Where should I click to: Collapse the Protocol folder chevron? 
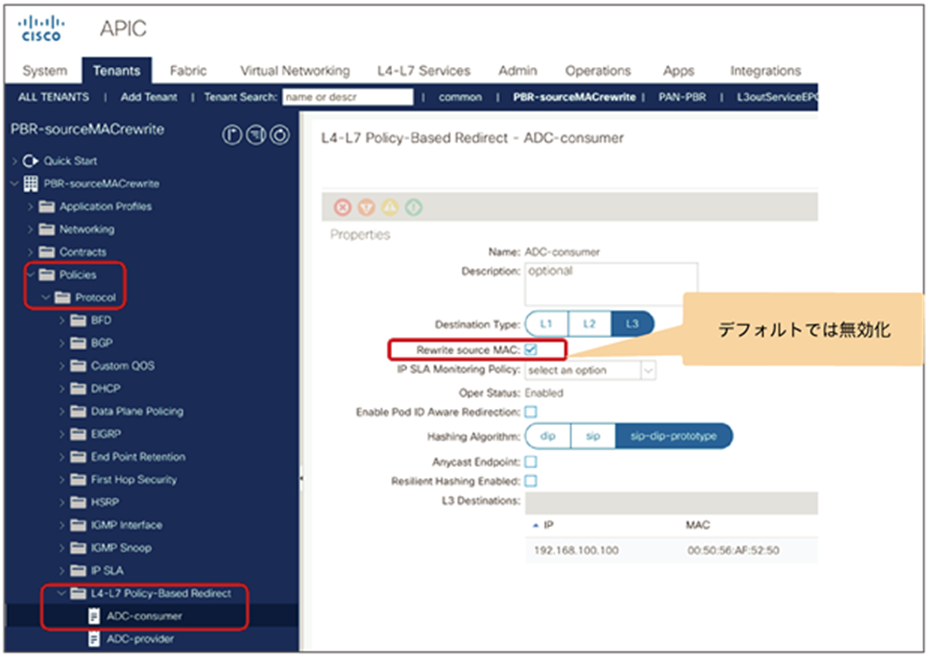(x=46, y=297)
